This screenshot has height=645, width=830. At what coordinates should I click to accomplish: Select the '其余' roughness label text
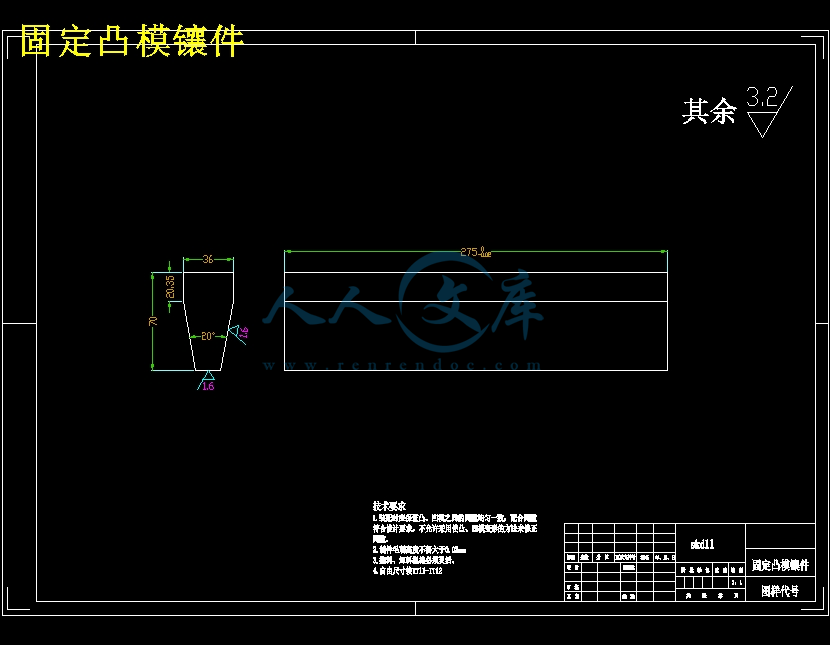click(709, 111)
